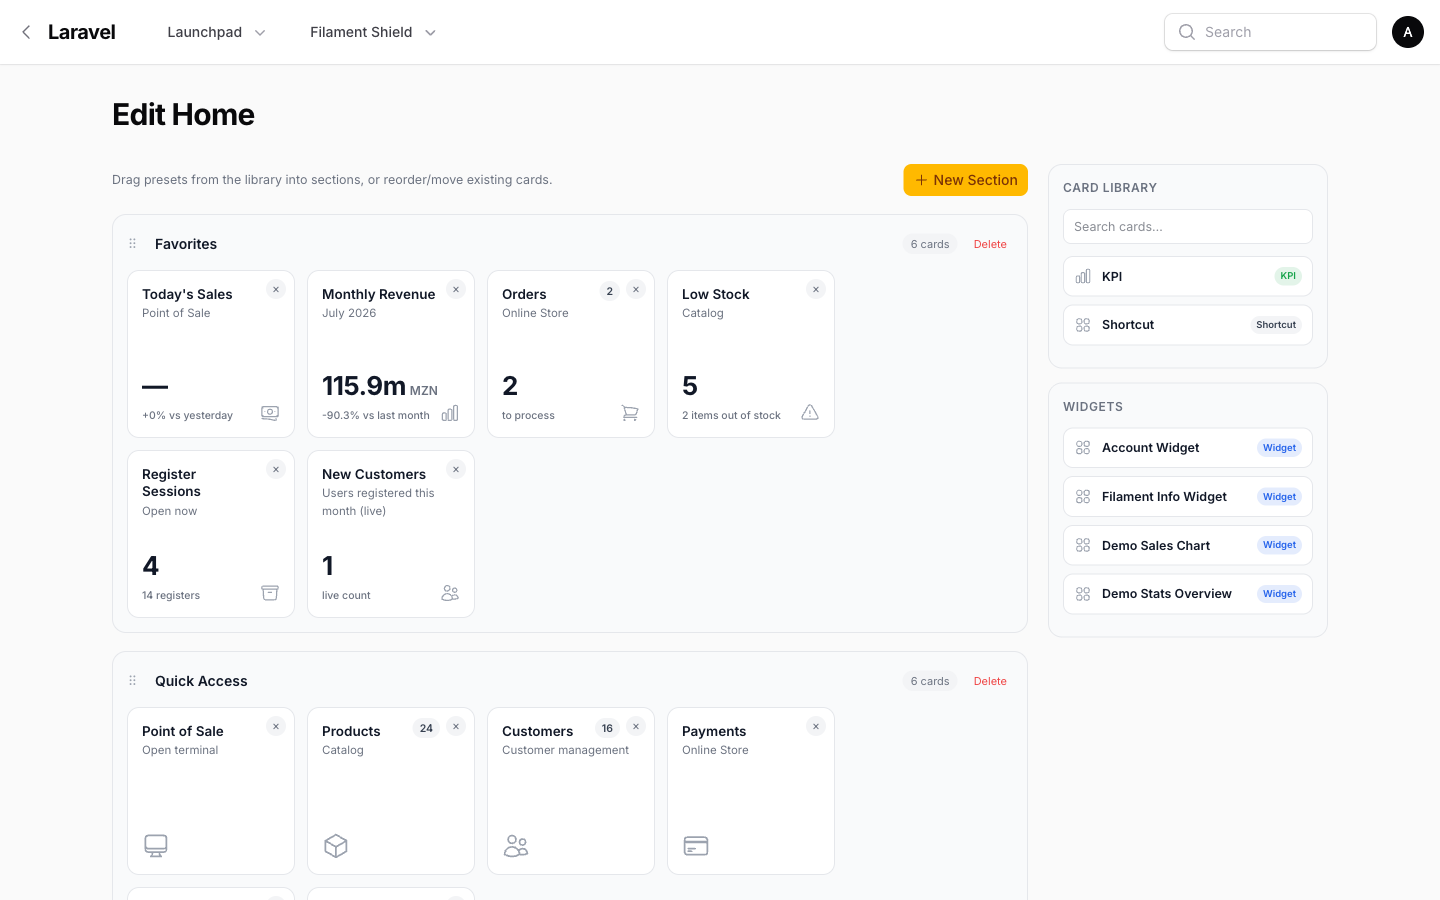The image size is (1440, 900).
Task: Click the Favorites section title
Action: click(186, 244)
